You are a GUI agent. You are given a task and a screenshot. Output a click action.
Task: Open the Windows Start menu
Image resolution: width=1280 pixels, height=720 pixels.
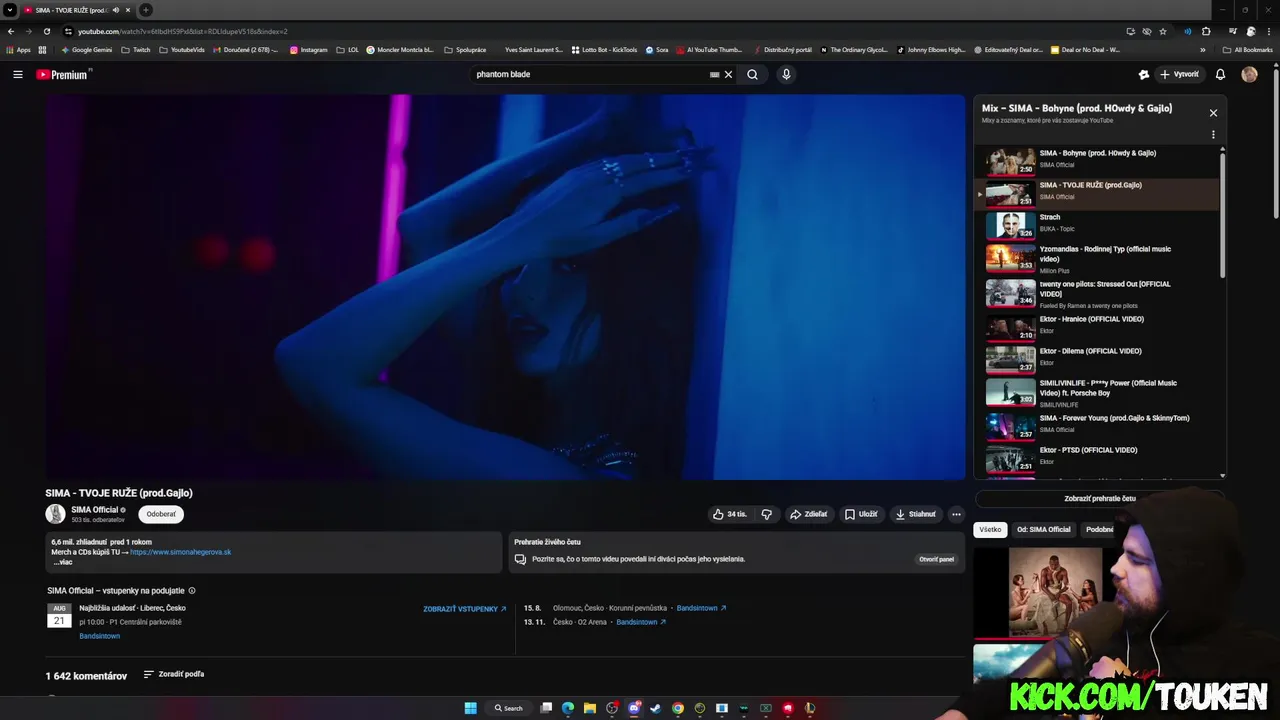point(470,708)
